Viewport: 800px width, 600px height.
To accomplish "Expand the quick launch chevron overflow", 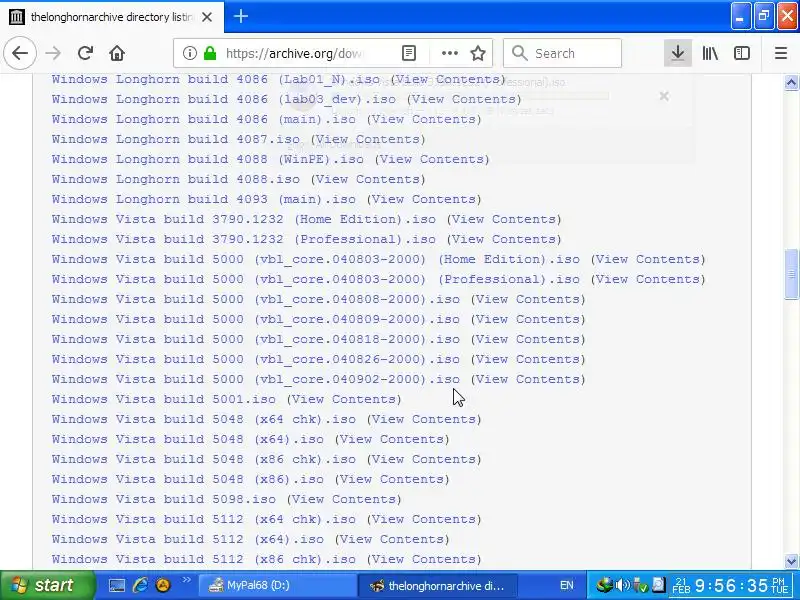I will click(186, 580).
